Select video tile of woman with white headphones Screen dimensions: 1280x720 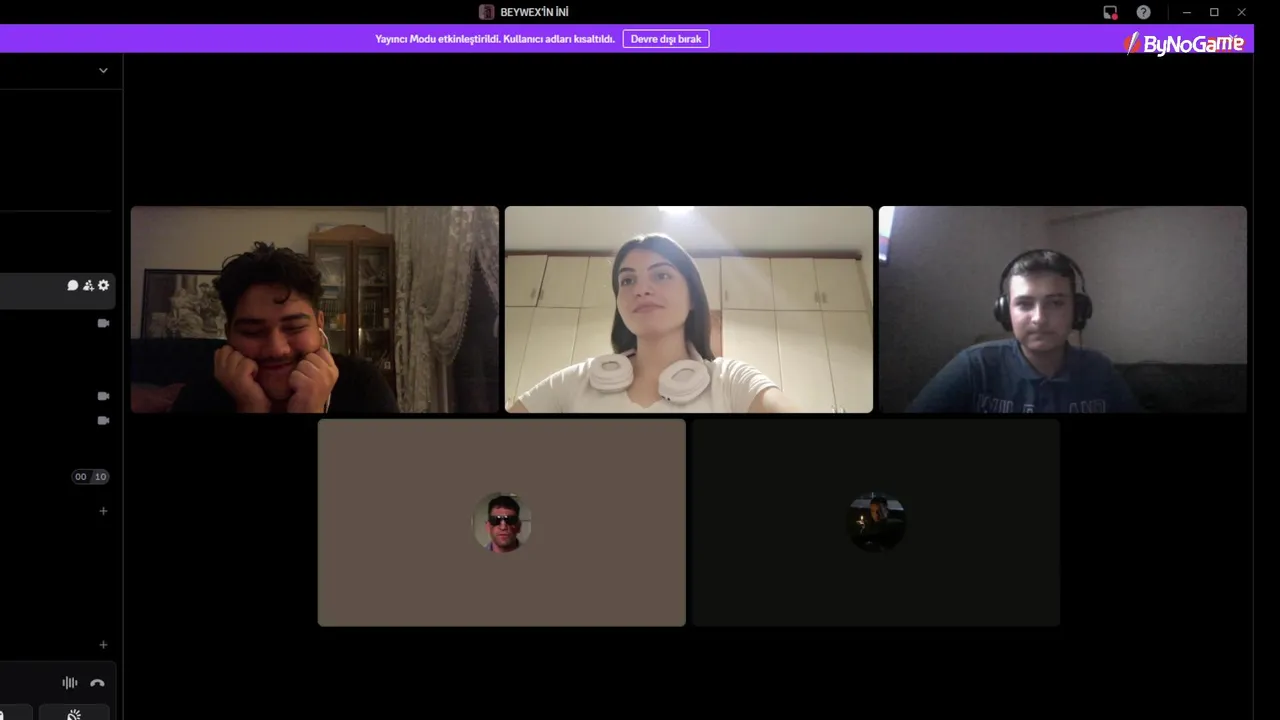[x=689, y=309]
